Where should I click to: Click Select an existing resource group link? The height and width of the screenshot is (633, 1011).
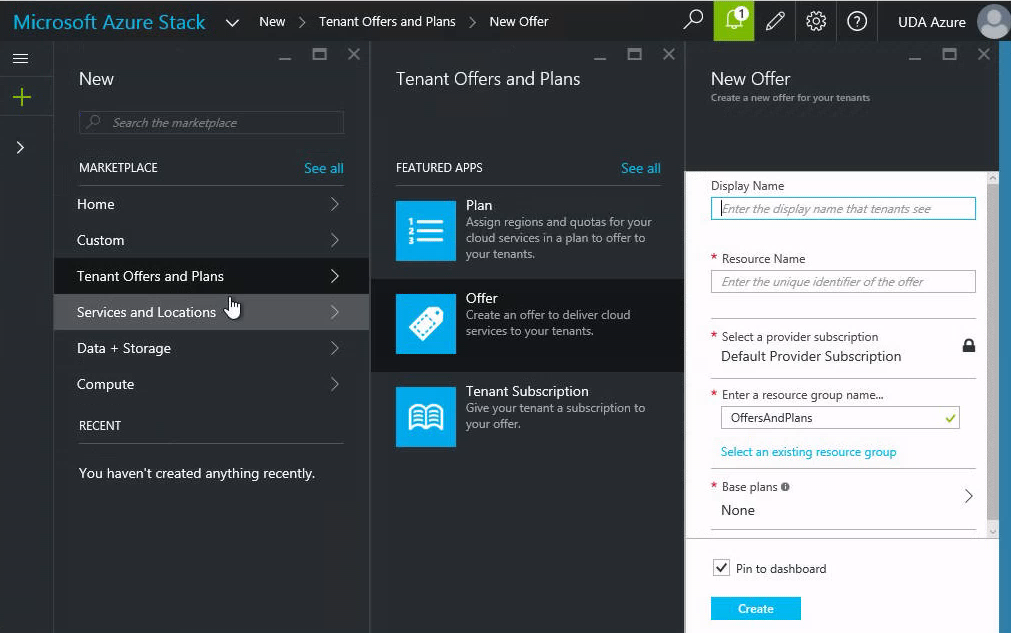pyautogui.click(x=808, y=452)
